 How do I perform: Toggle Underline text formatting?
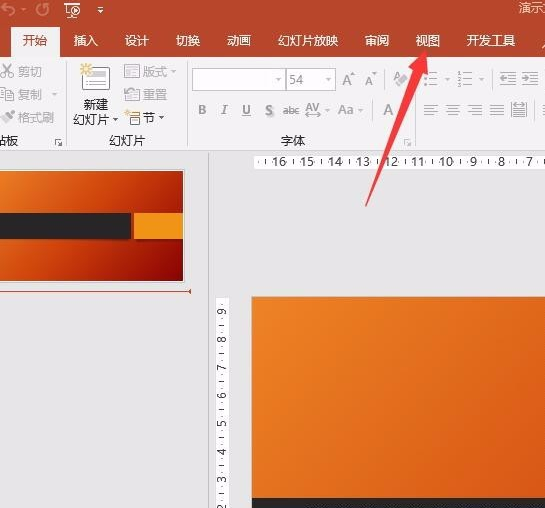coord(246,110)
